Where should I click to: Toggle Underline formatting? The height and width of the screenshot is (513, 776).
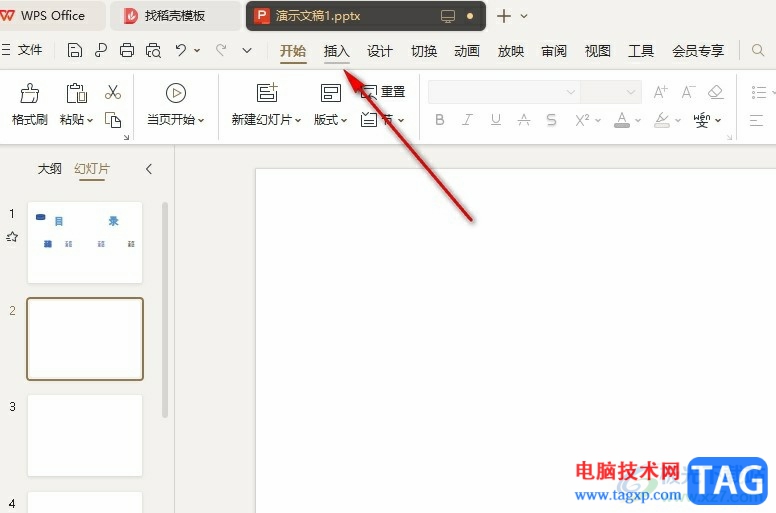pyautogui.click(x=495, y=120)
